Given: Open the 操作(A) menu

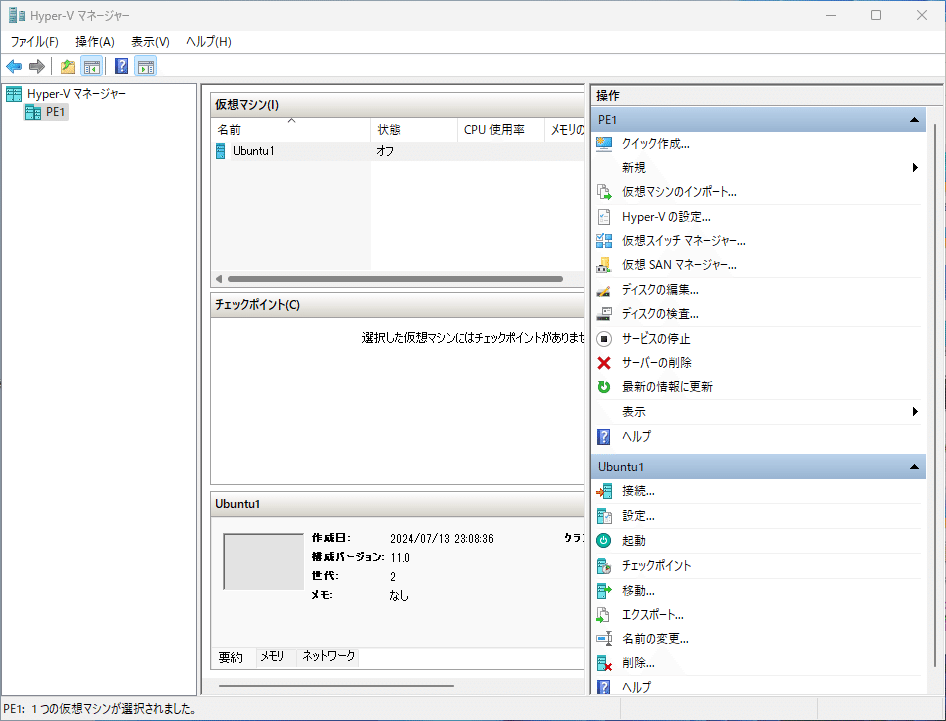Looking at the screenshot, I should tap(95, 42).
